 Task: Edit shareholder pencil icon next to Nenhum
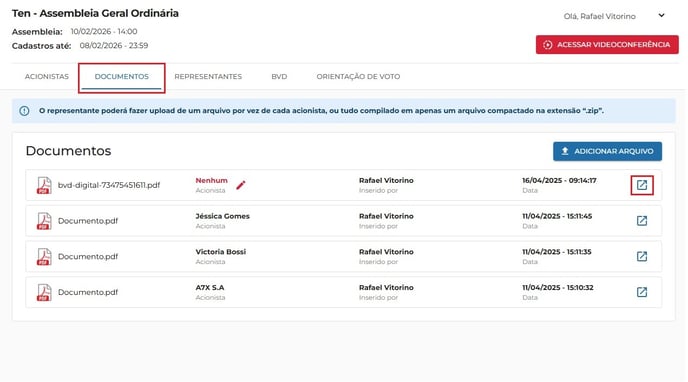(240, 186)
